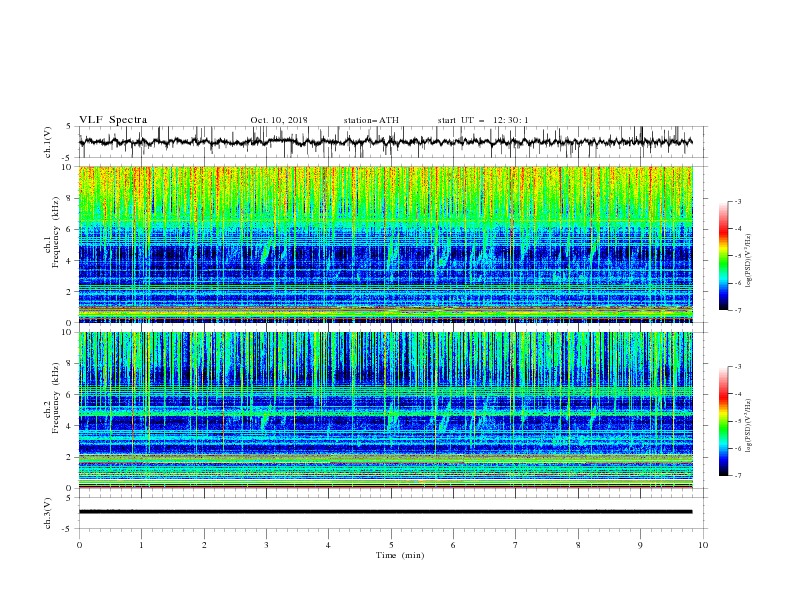Click the time-axis tick label "9"
Viewport: 792px width, 612px height.
tap(640, 545)
